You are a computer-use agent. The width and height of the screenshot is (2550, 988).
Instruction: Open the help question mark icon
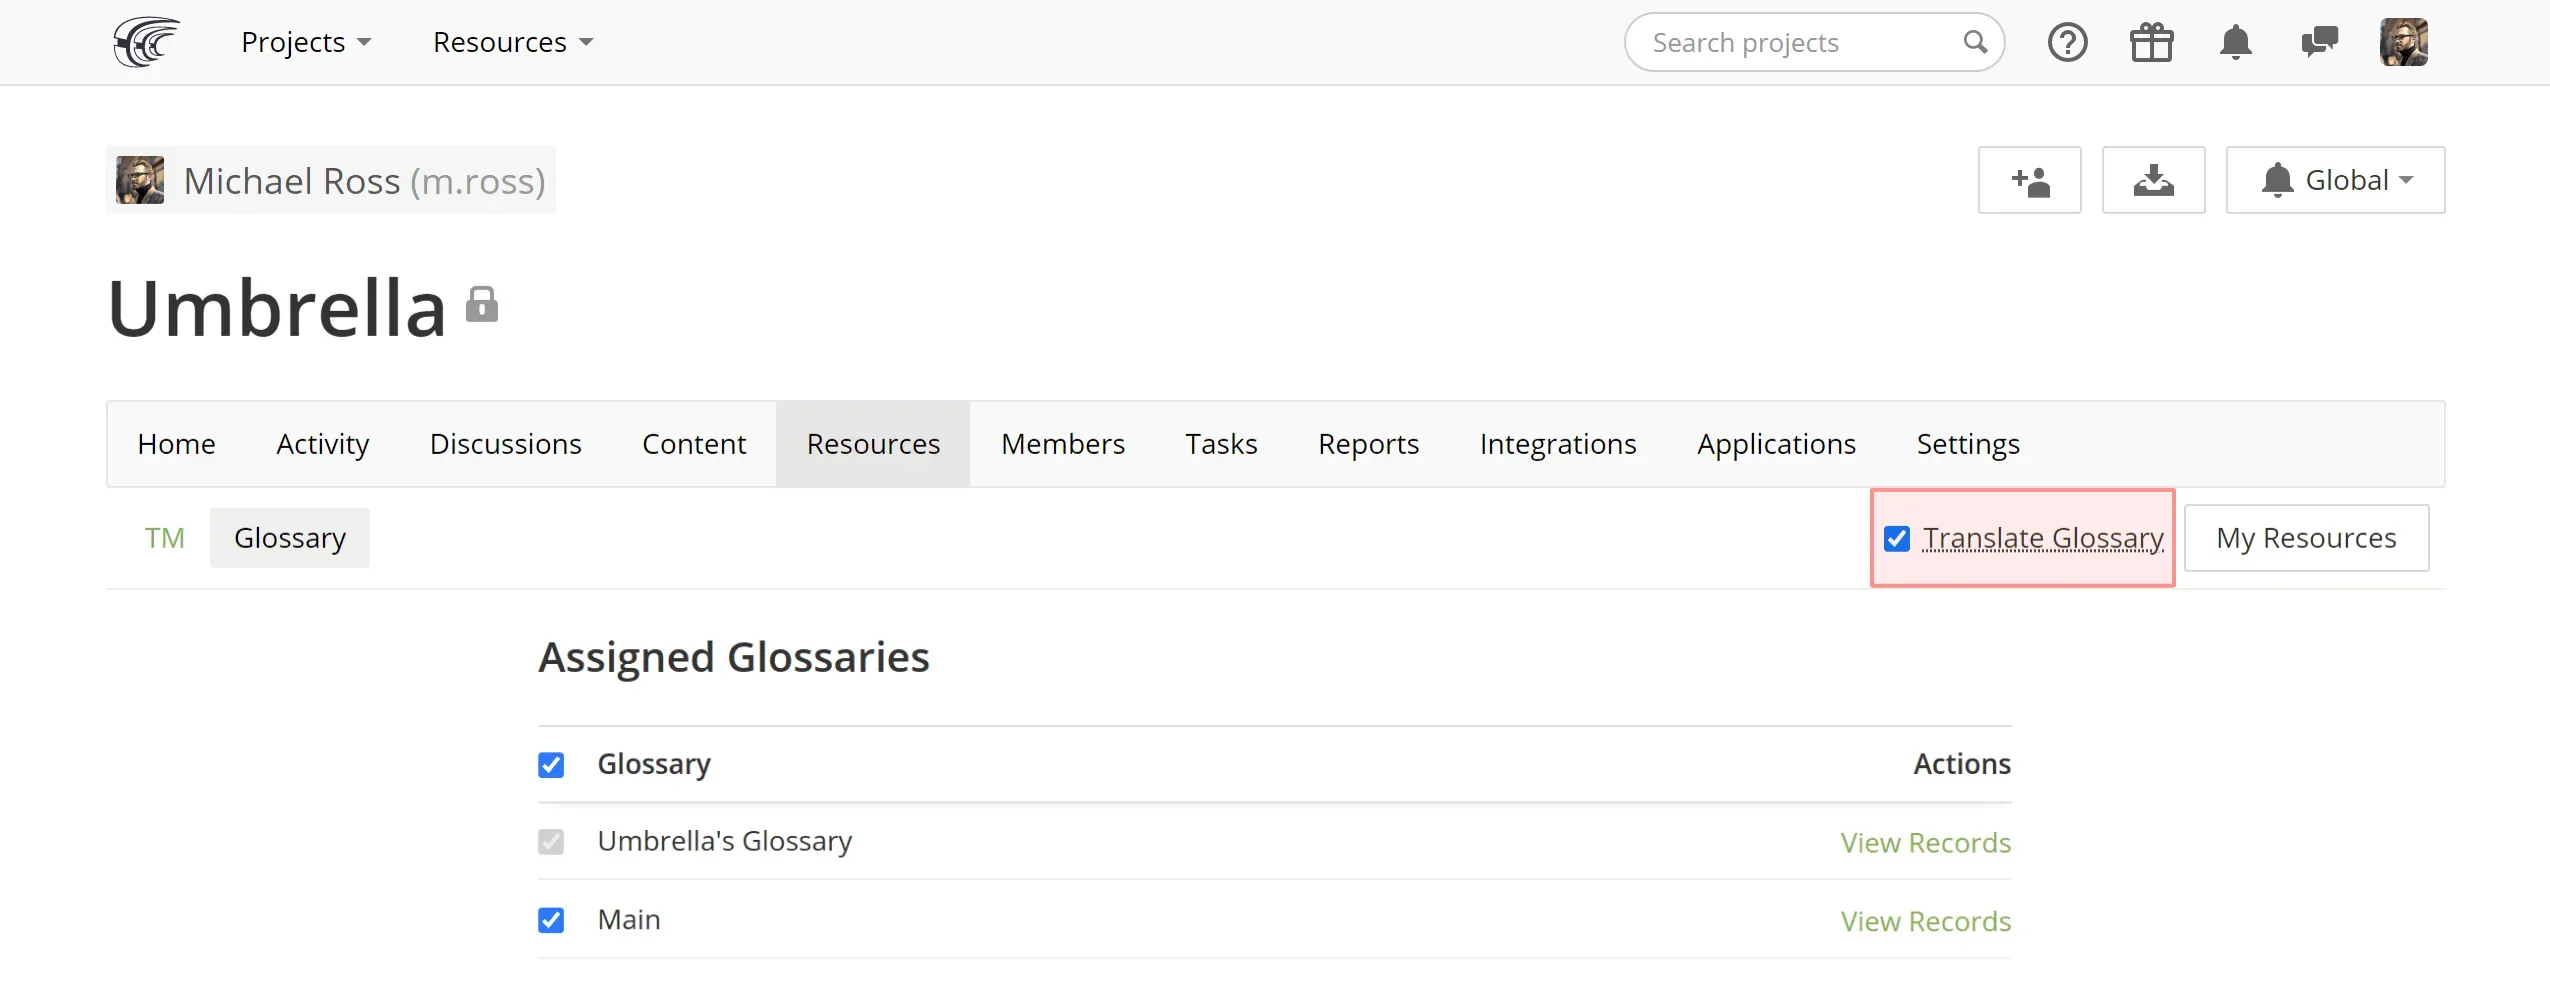click(x=2067, y=43)
